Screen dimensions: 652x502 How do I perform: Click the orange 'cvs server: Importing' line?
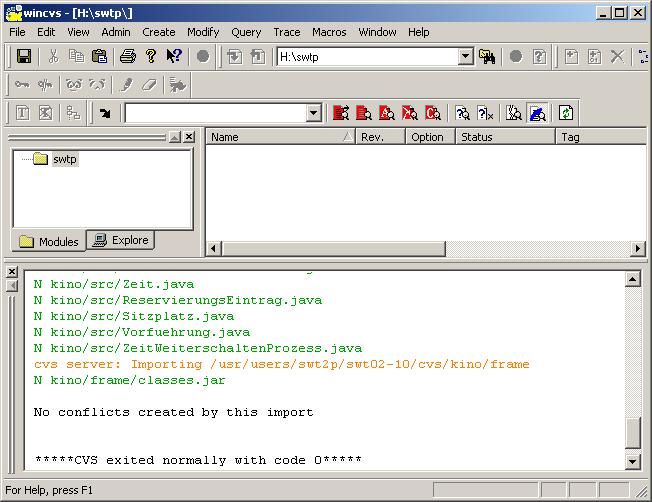click(282, 364)
